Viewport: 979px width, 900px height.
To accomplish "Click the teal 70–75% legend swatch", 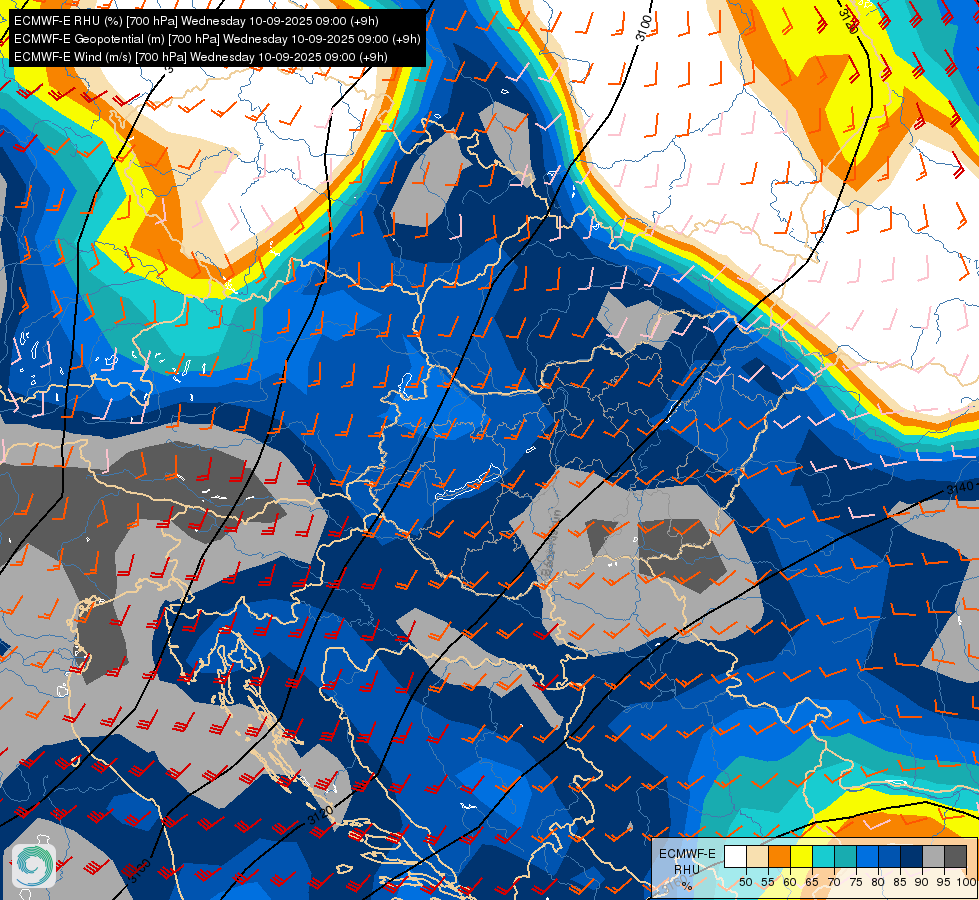I will pyautogui.click(x=845, y=856).
